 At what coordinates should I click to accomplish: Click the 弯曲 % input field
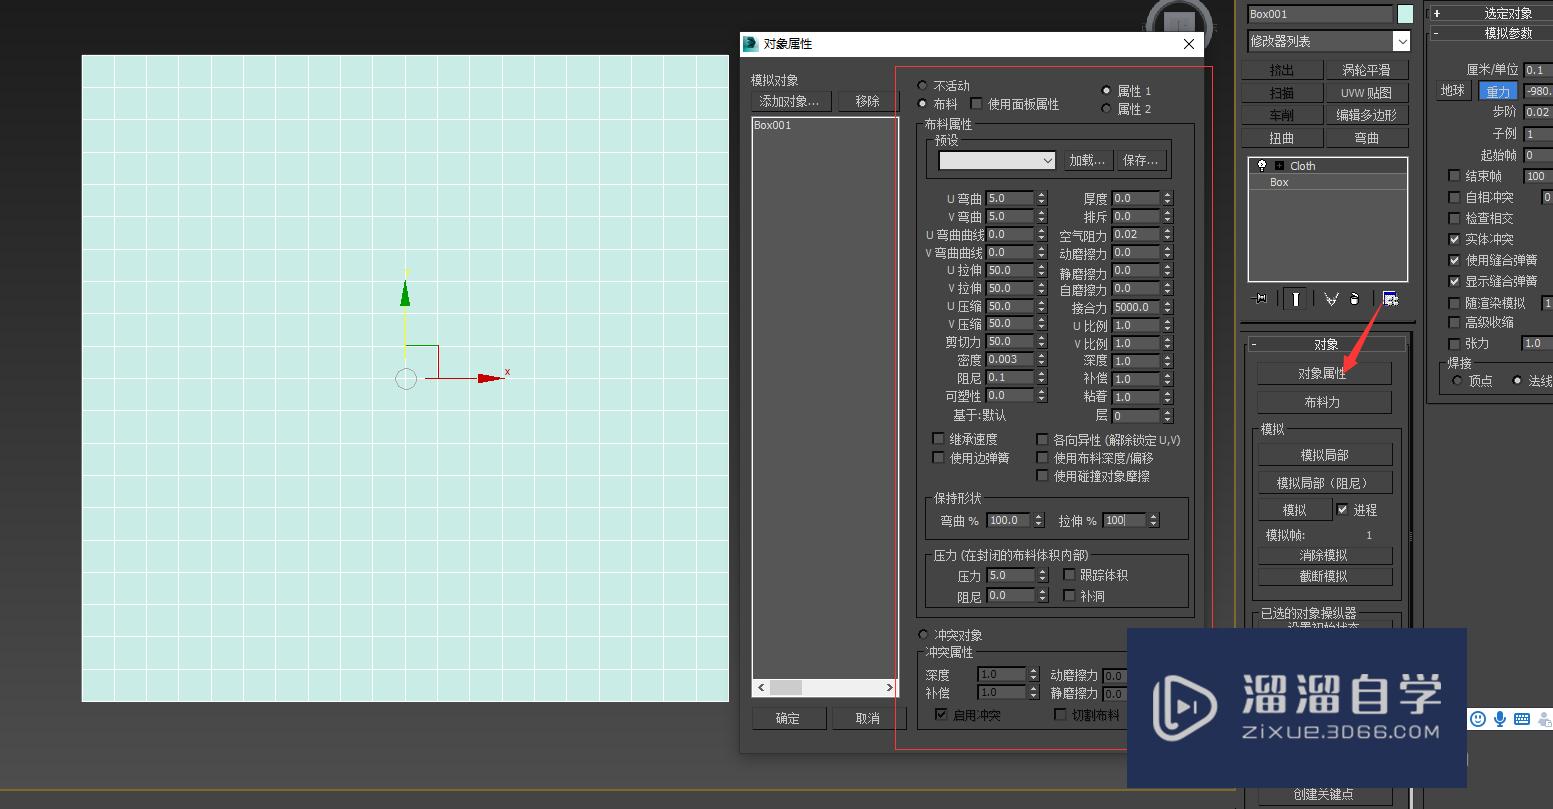click(1010, 520)
